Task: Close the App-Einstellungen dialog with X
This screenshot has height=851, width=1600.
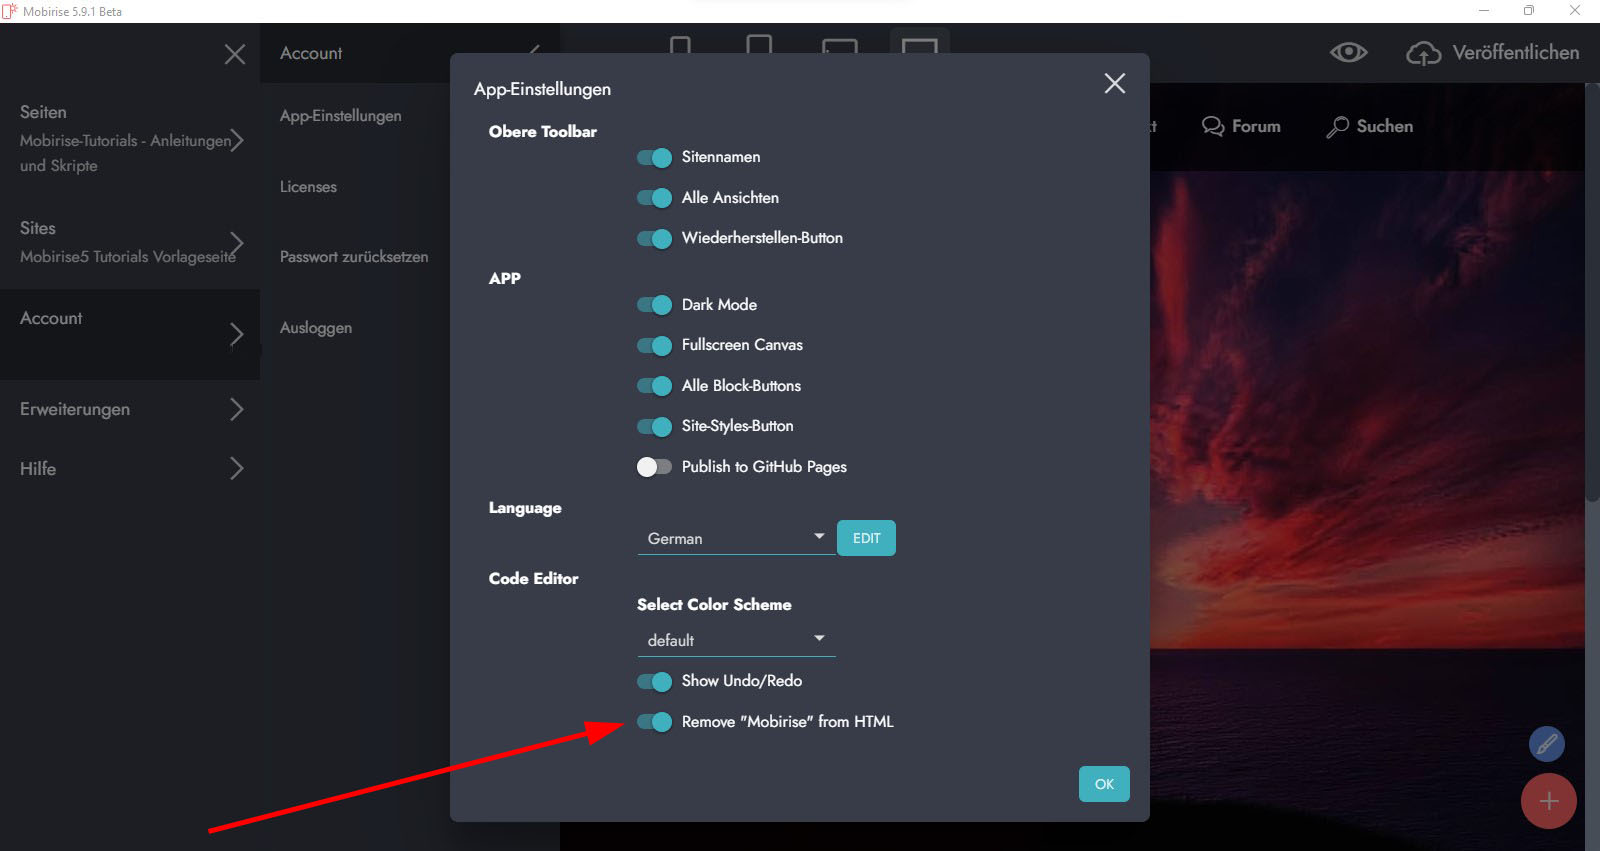Action: coord(1114,83)
